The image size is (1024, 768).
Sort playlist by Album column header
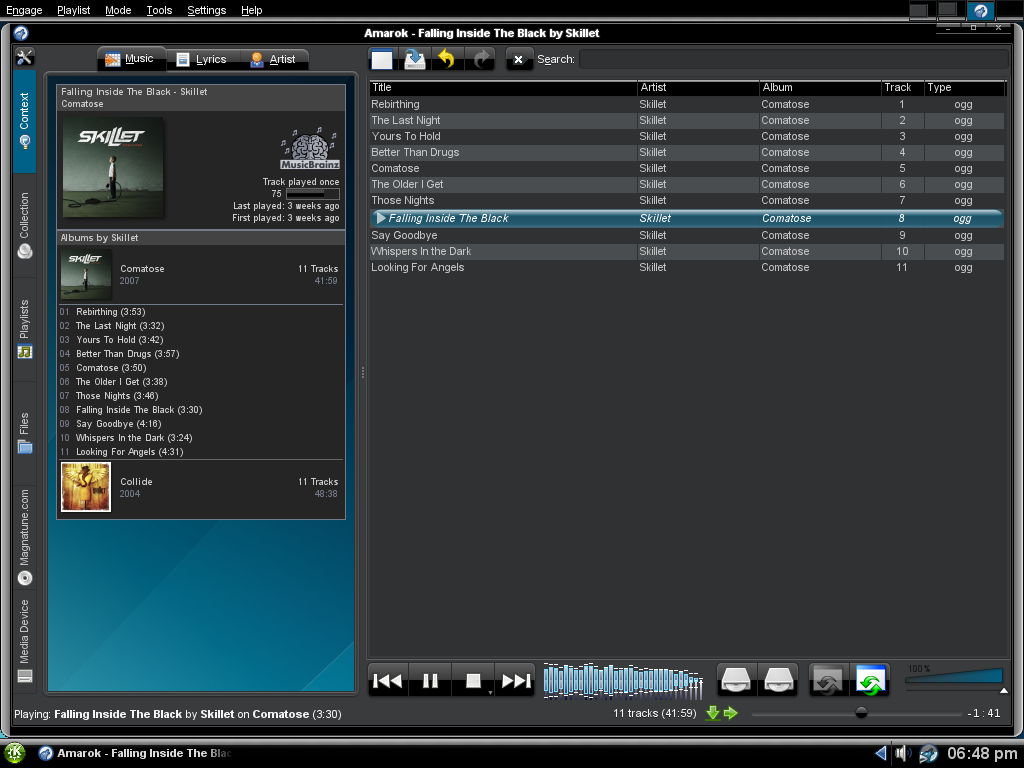click(820, 88)
